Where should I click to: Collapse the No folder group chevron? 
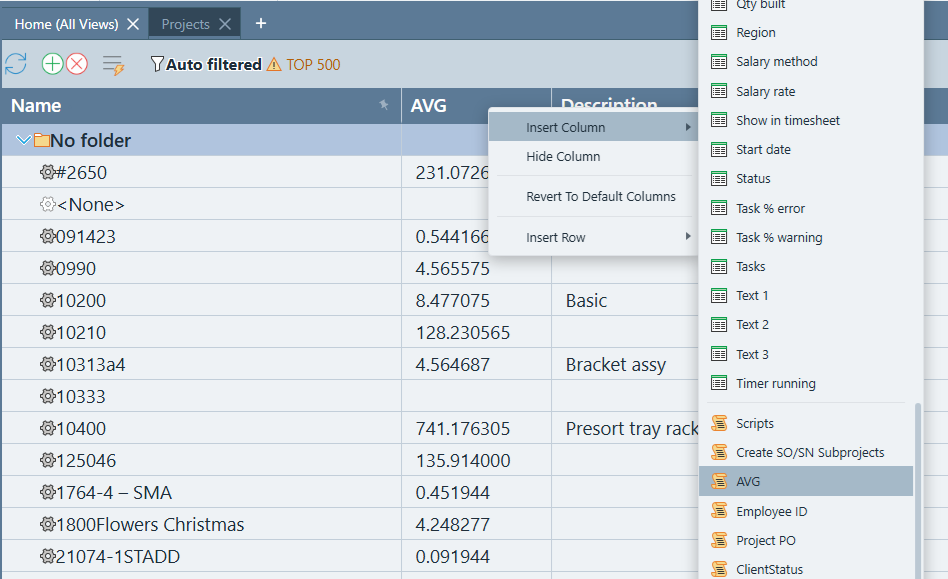point(24,140)
